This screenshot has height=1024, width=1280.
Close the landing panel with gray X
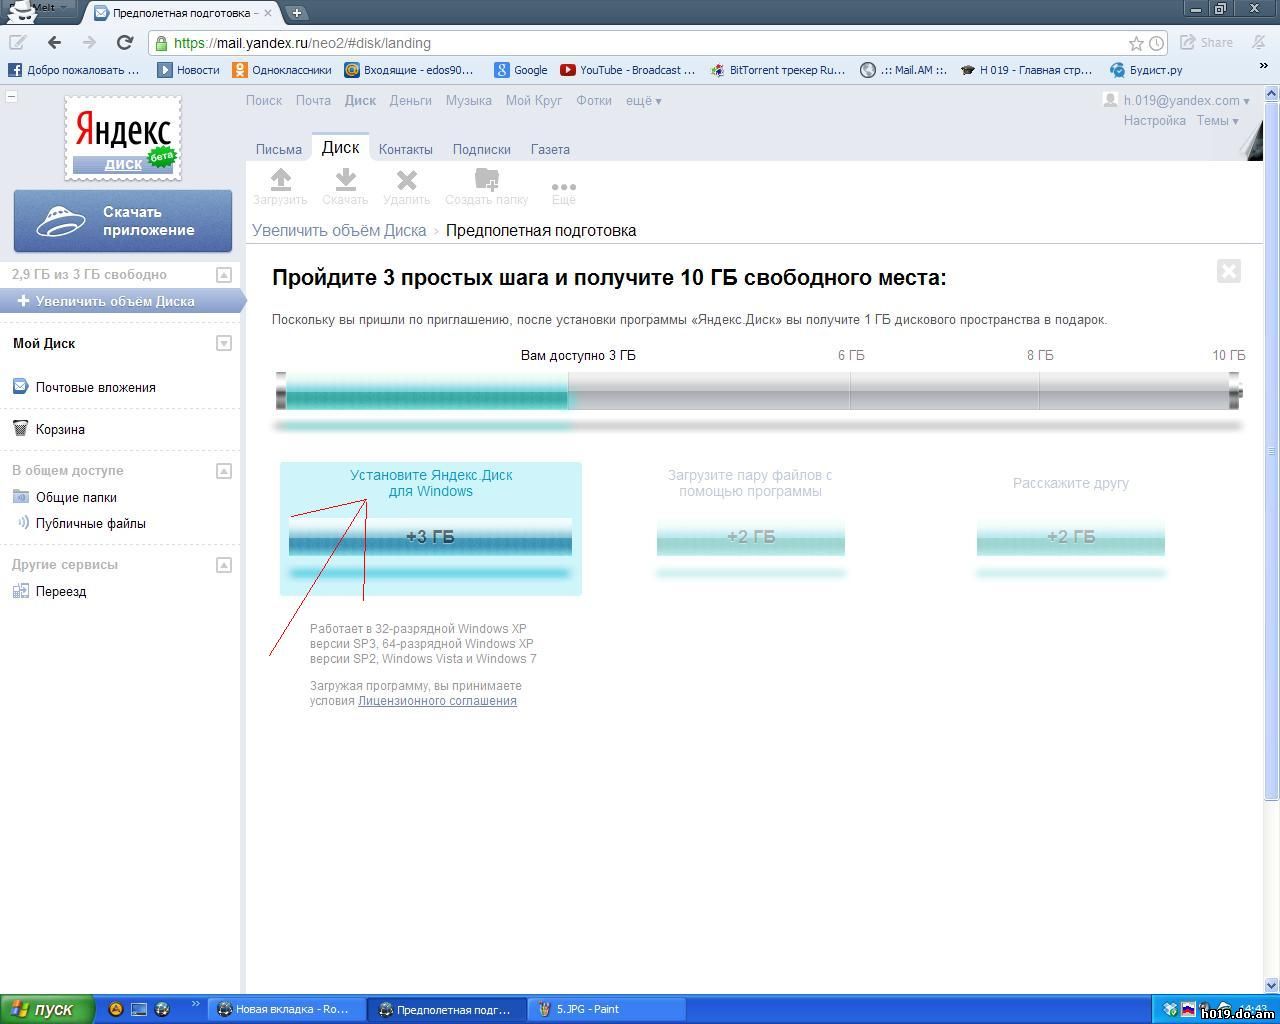coord(1229,271)
